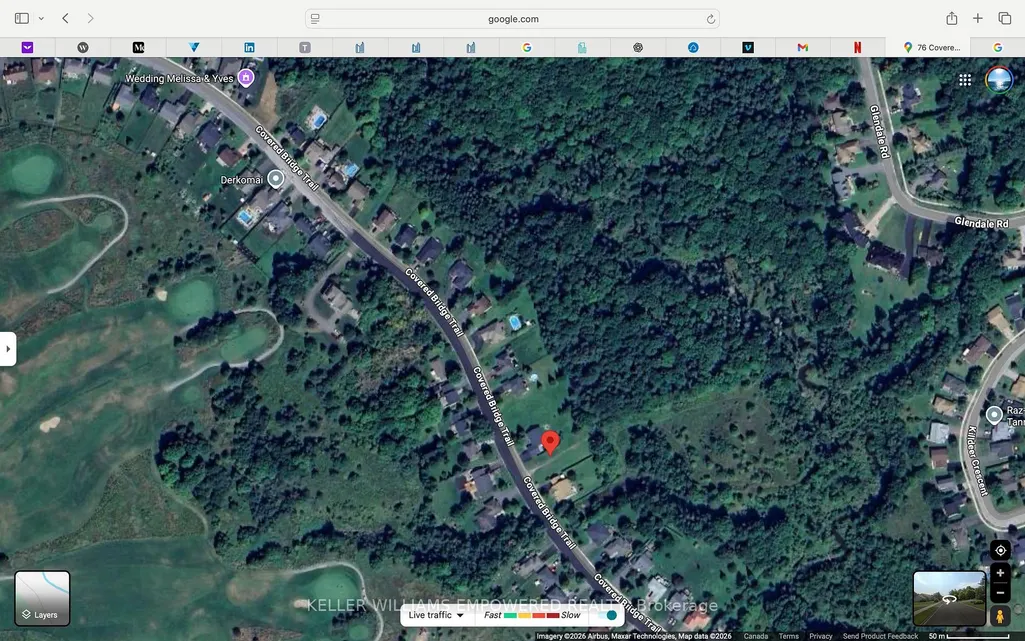The height and width of the screenshot is (641, 1025).
Task: Open the Live traffic dropdown
Action: (435, 615)
